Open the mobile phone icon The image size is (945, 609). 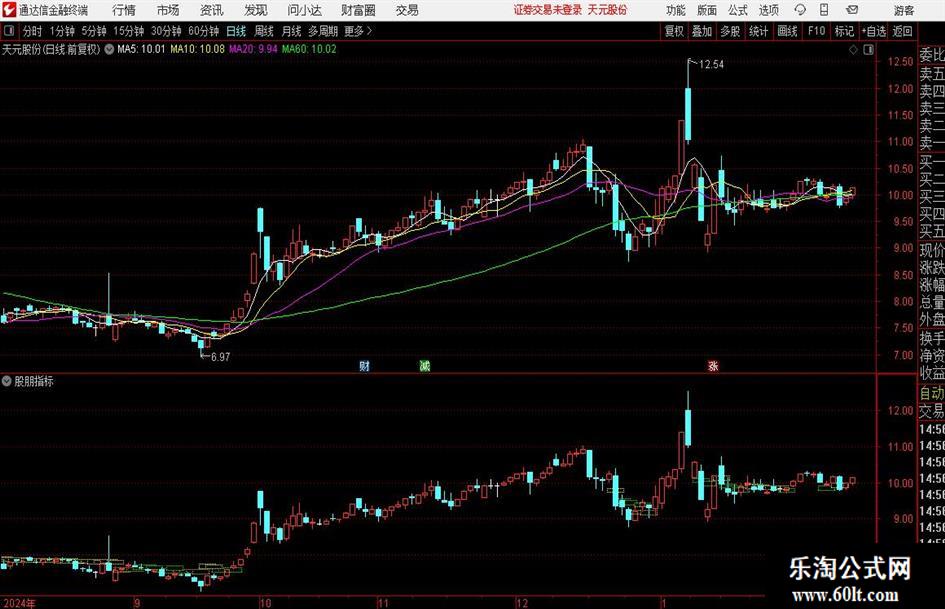point(824,10)
